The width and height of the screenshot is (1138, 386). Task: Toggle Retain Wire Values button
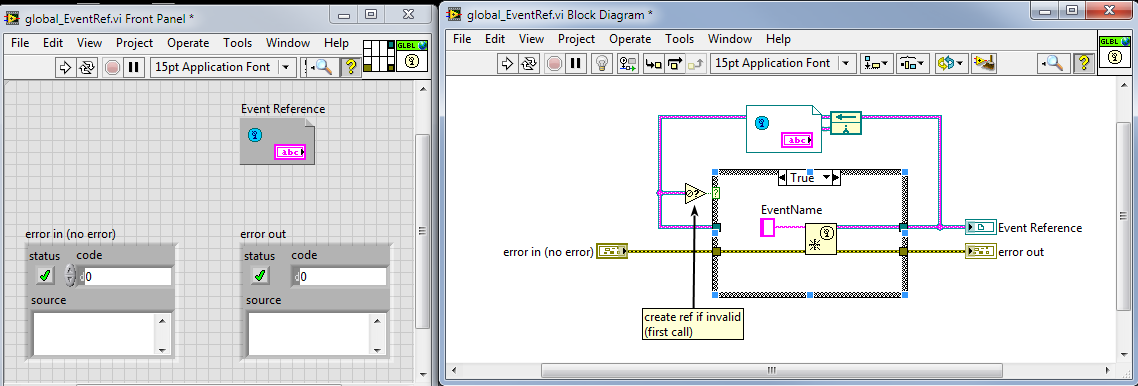pyautogui.click(x=628, y=63)
